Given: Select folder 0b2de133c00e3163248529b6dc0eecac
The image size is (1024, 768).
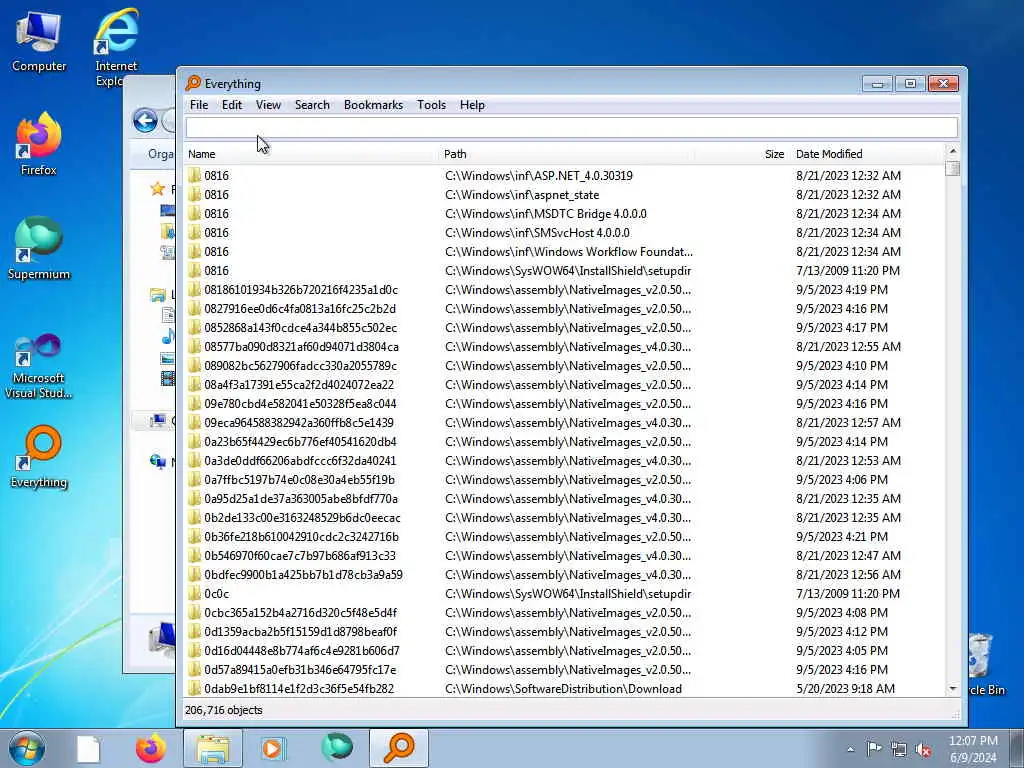Looking at the screenshot, I should 565,517.
